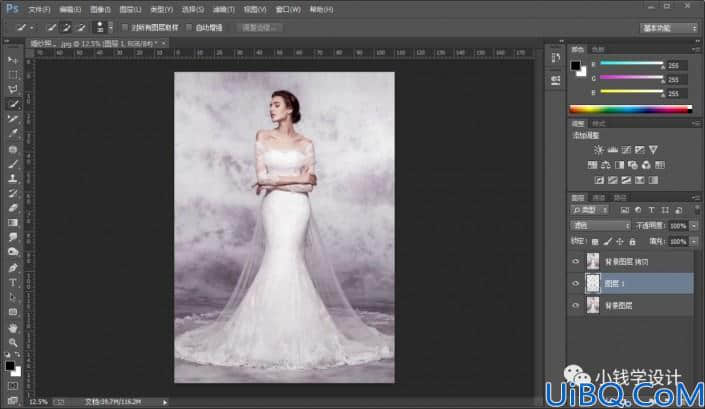
Task: Open the File menu
Action: point(40,9)
